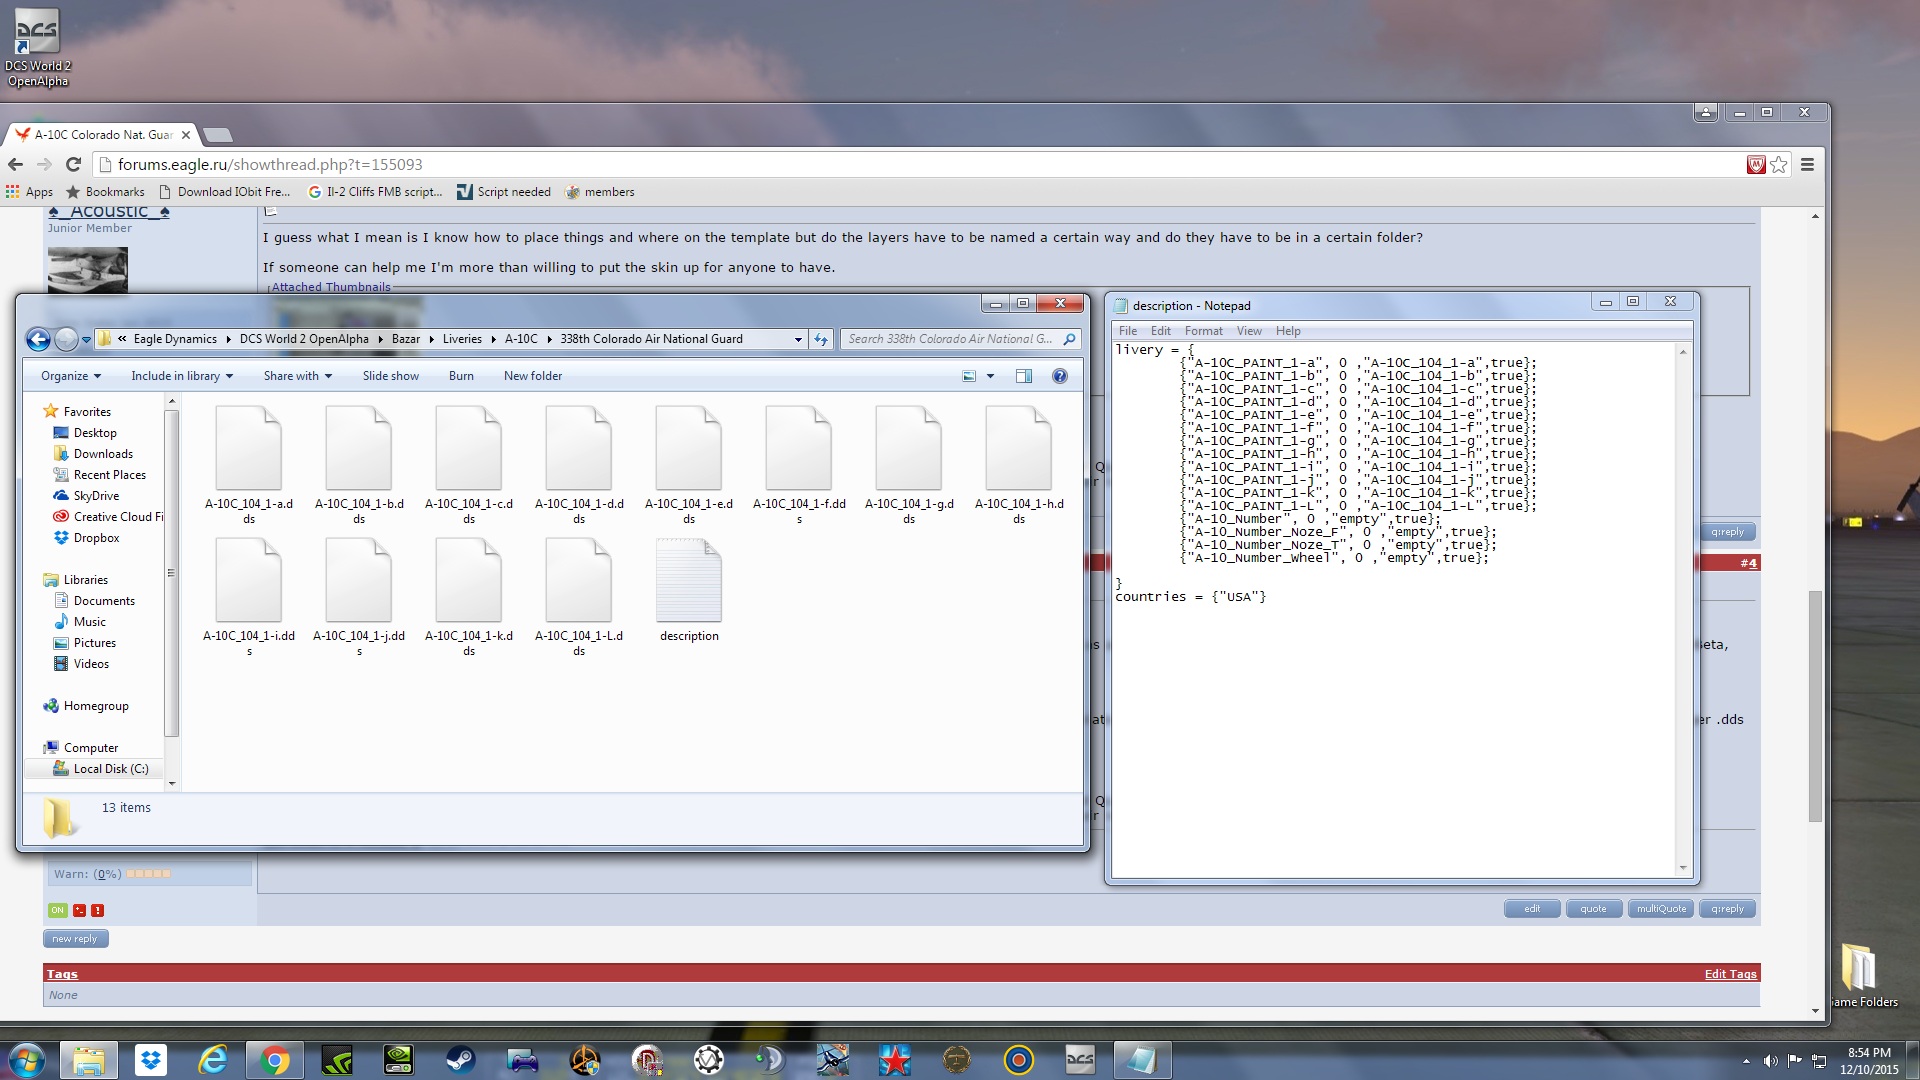This screenshot has height=1080, width=1920.
Task: Open Explorer help icon
Action: (x=1060, y=376)
